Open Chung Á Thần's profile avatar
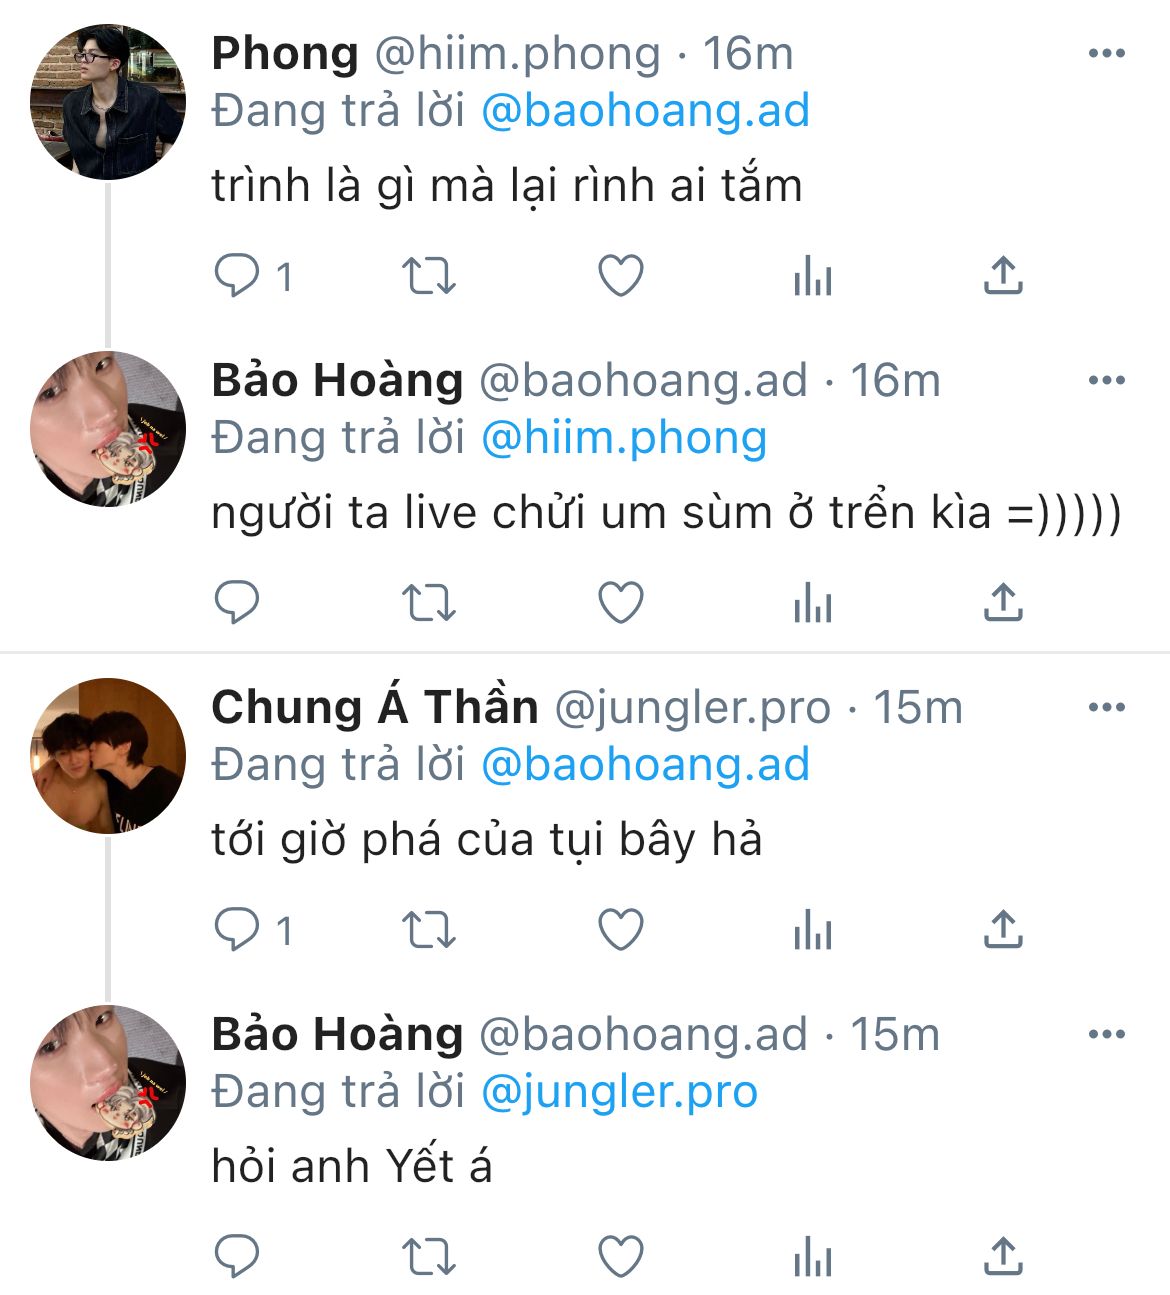This screenshot has height=1295, width=1170. [x=108, y=757]
